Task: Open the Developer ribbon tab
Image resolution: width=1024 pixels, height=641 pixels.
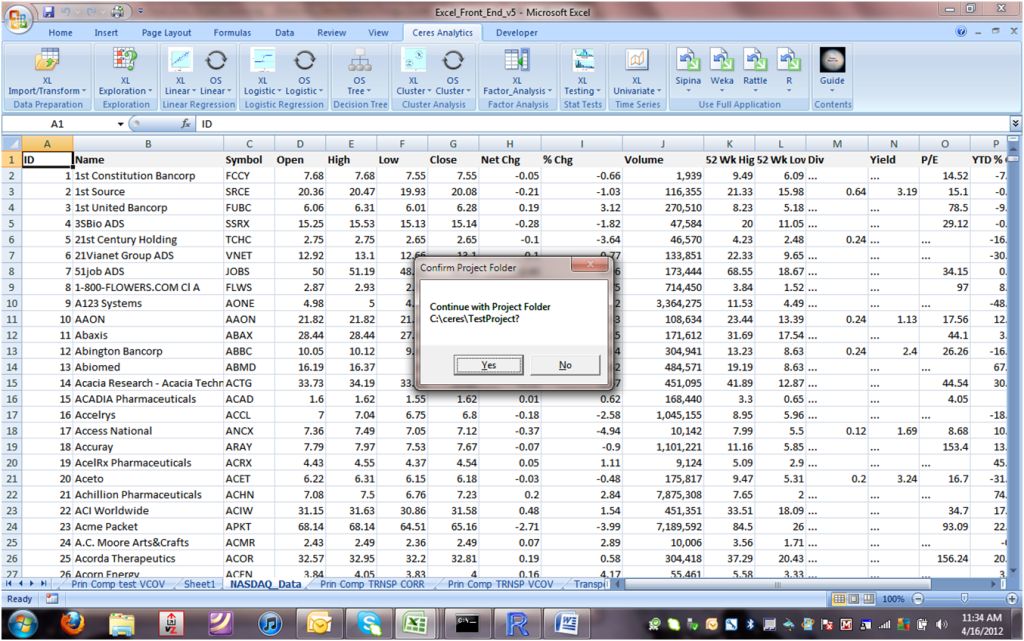Action: tap(517, 33)
